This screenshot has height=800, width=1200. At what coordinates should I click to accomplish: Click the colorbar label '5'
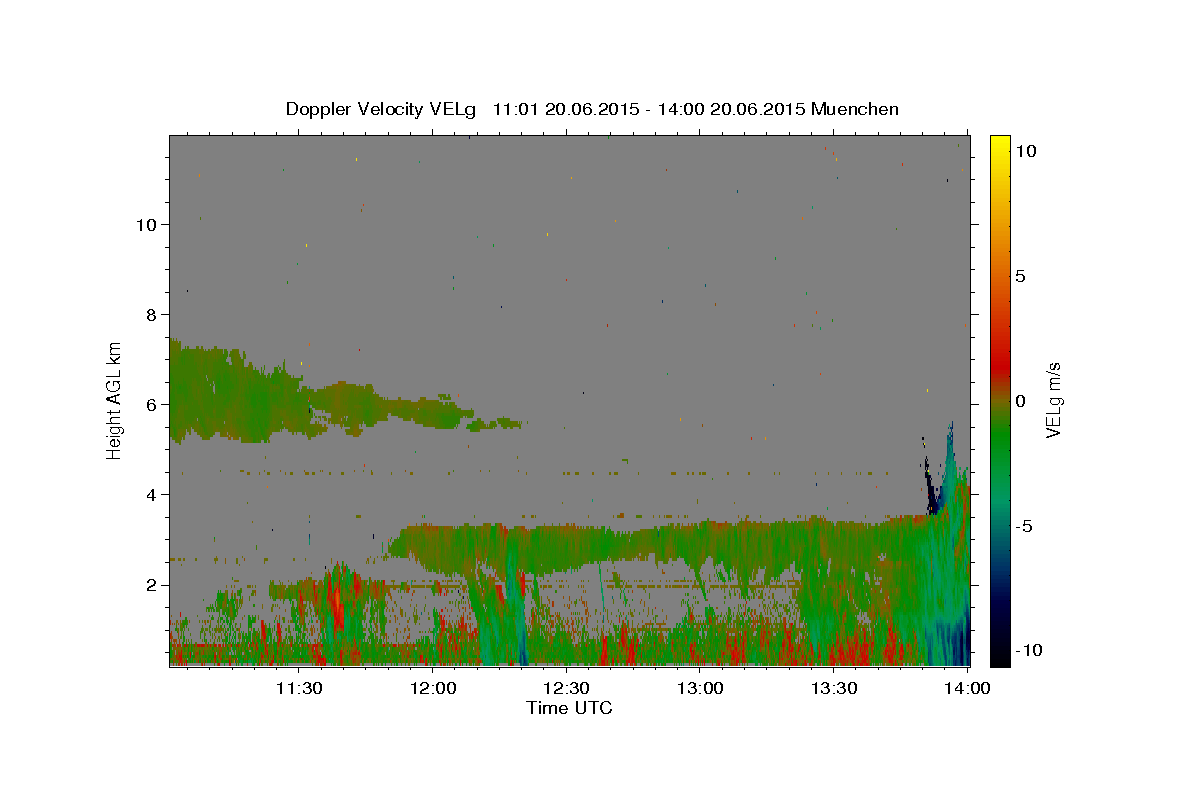1020,275
